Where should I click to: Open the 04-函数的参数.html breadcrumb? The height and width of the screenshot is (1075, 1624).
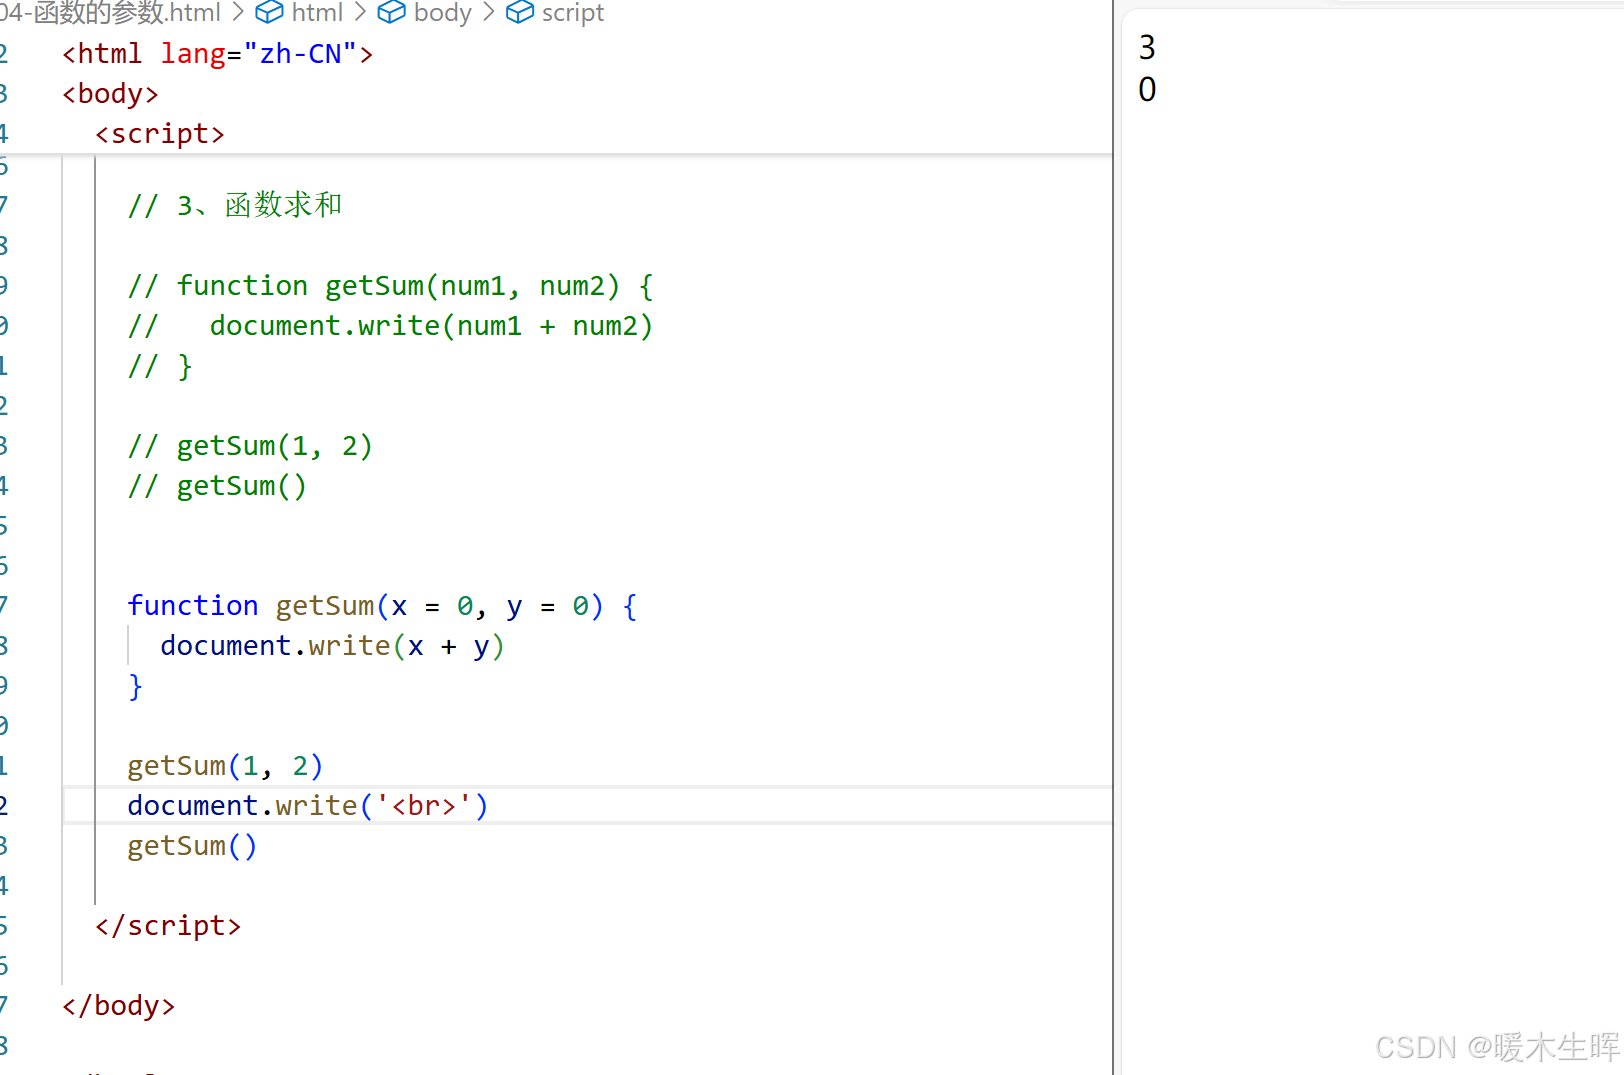(111, 12)
